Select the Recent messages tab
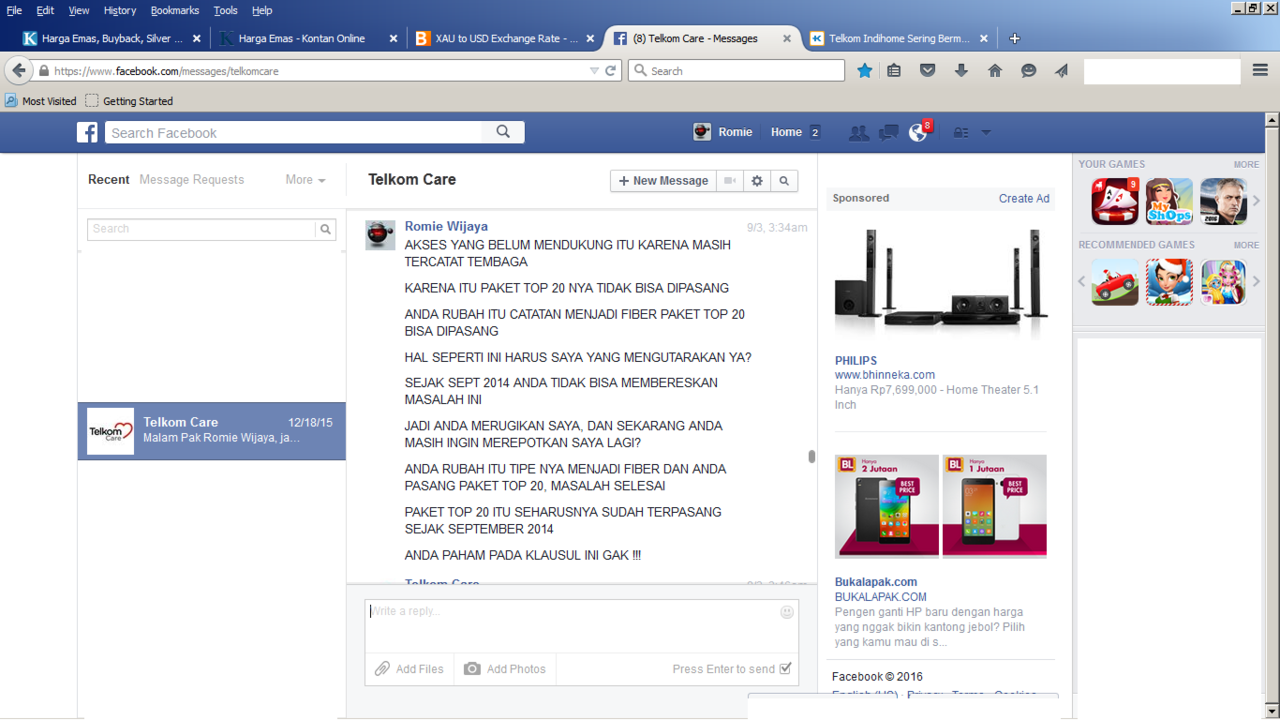The height and width of the screenshot is (720, 1280). [109, 180]
